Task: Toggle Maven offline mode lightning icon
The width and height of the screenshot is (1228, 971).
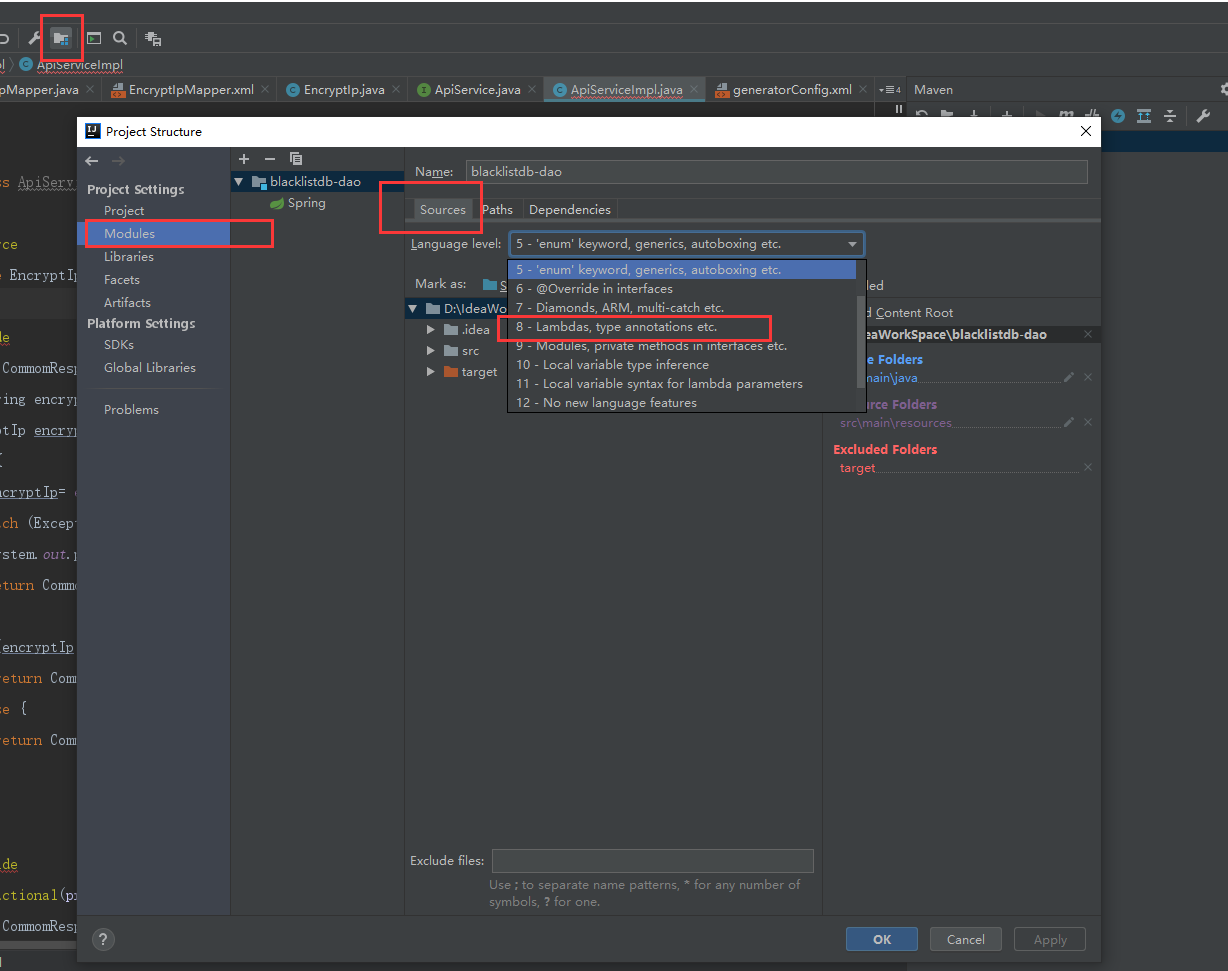Action: pyautogui.click(x=1117, y=116)
